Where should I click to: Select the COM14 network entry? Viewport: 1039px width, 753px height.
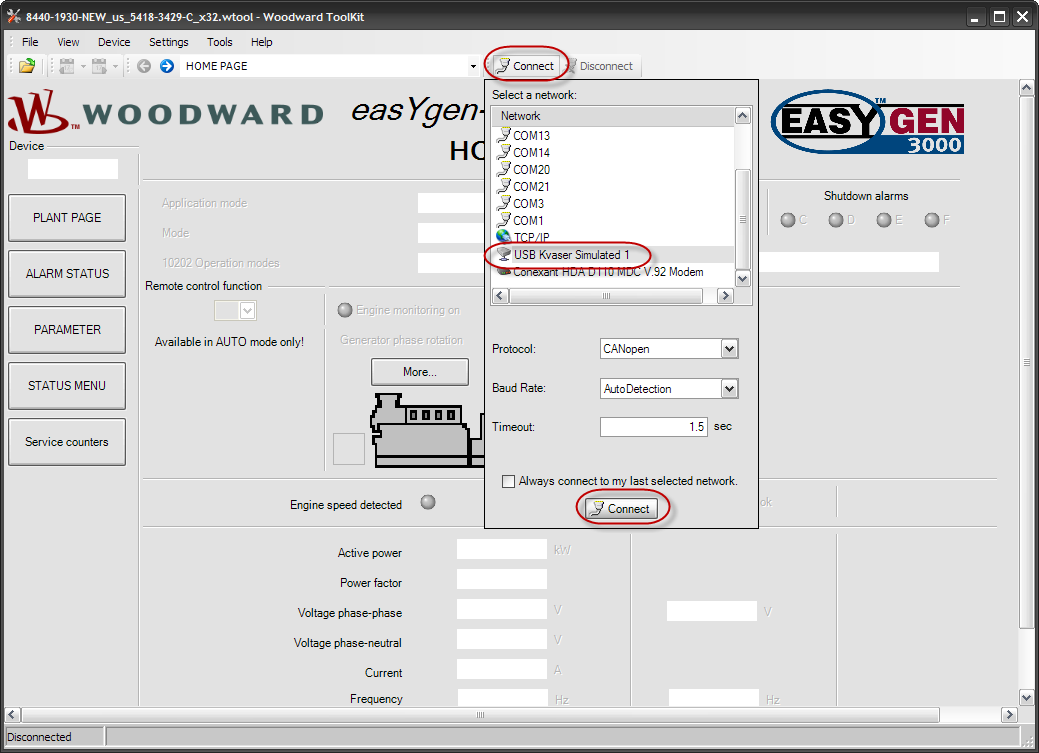531,152
